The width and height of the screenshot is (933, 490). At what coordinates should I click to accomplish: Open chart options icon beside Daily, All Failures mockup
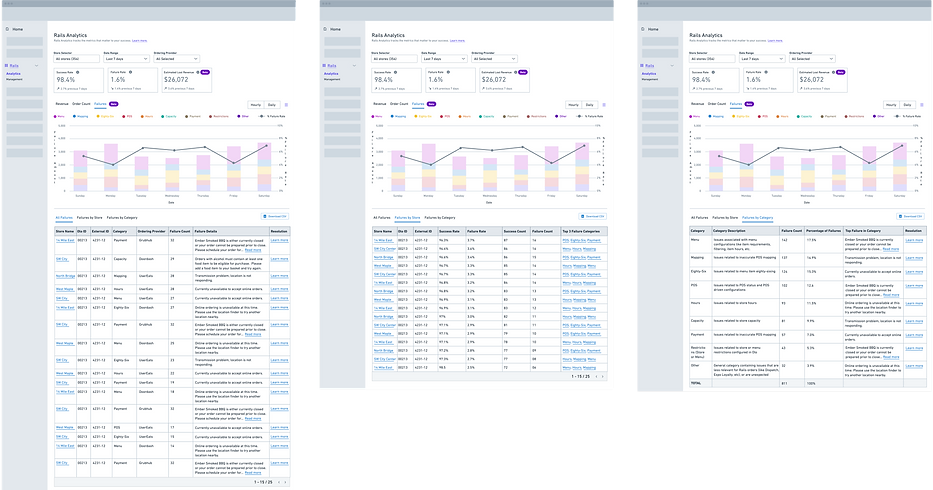tap(286, 105)
